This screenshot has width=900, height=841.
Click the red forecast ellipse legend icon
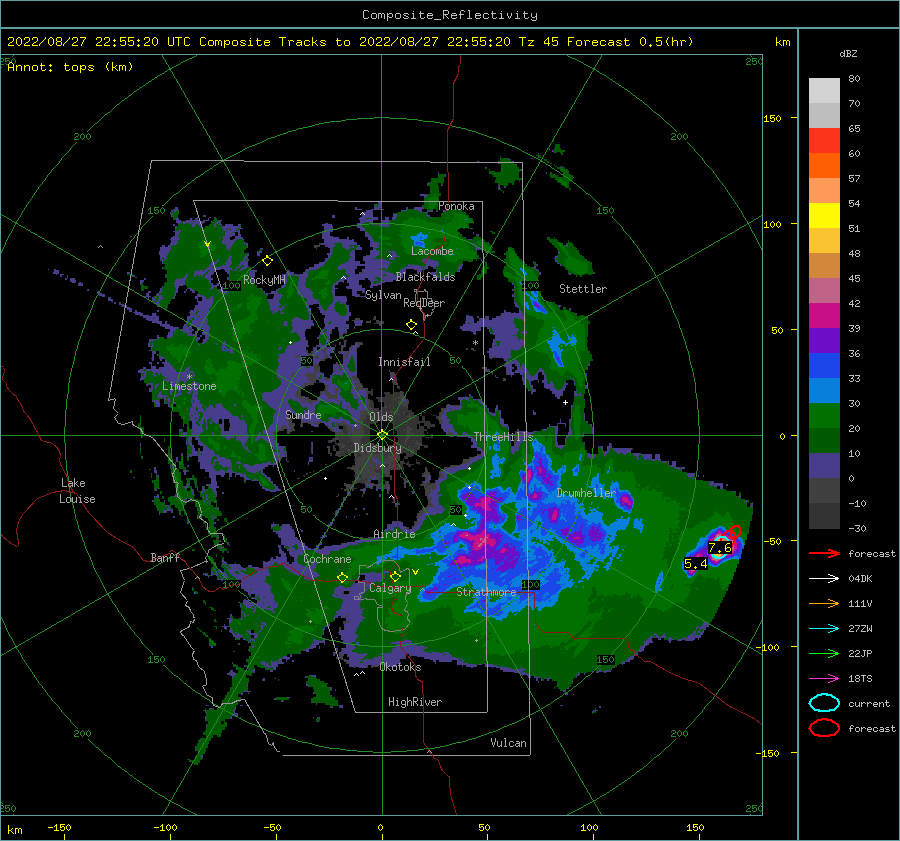pos(824,728)
